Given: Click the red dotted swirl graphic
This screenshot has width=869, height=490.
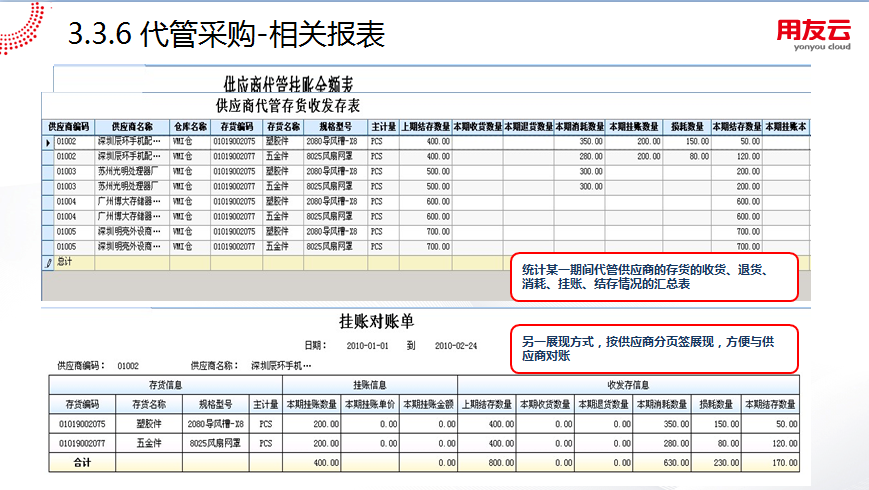Looking at the screenshot, I should (x=22, y=28).
